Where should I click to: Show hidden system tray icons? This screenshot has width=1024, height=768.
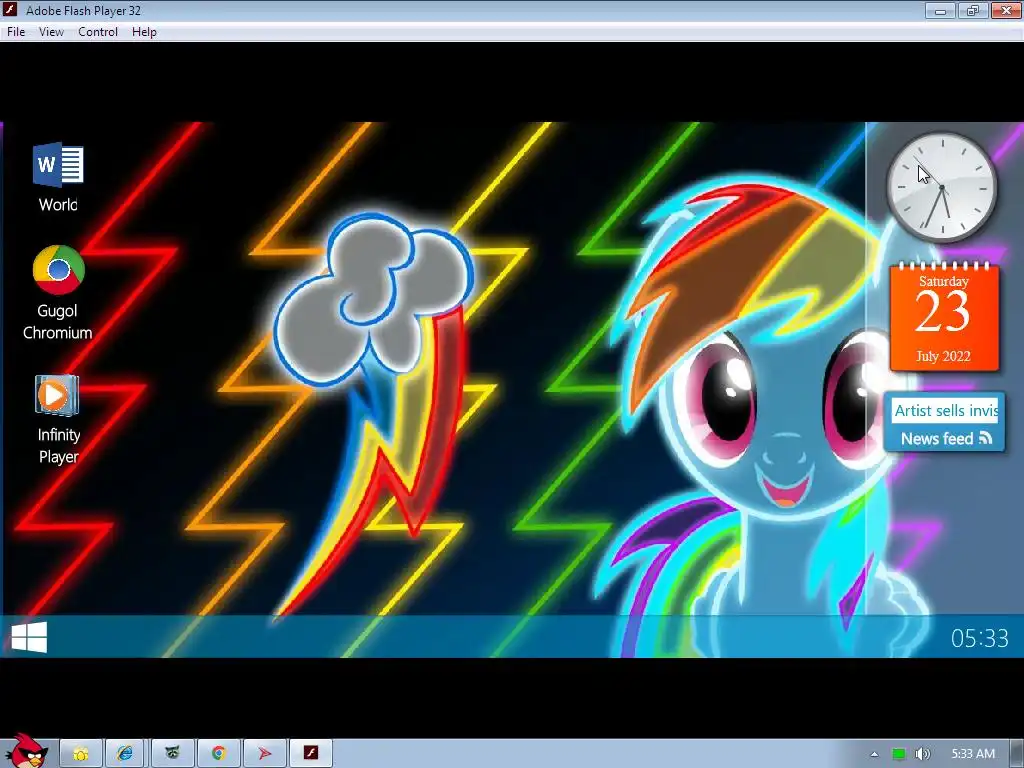pyautogui.click(x=874, y=754)
